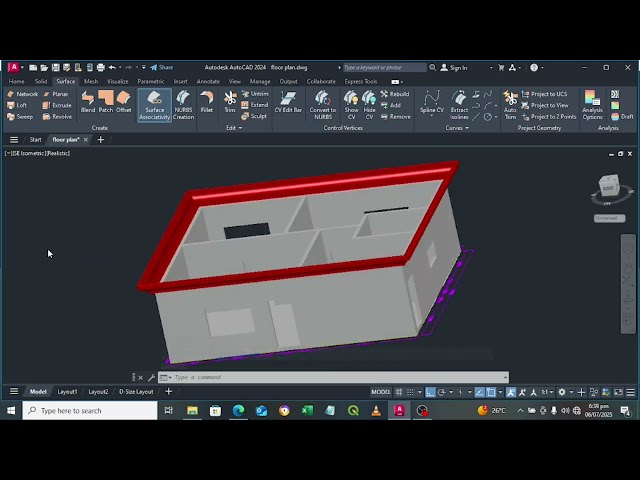Switch to the Home ribbon tab

[16, 81]
